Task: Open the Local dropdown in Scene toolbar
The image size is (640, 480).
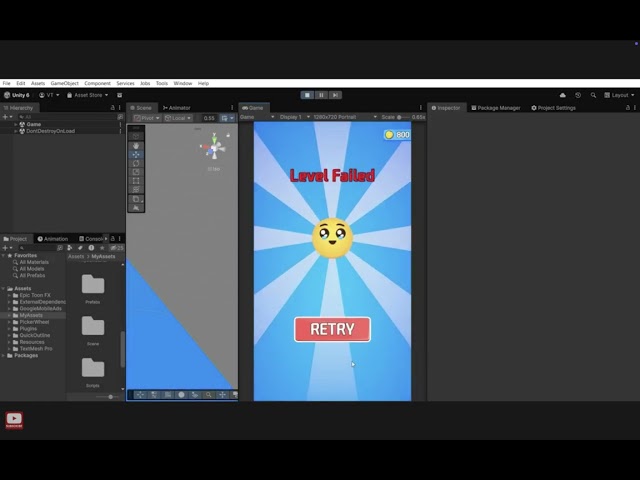Action: [178, 118]
